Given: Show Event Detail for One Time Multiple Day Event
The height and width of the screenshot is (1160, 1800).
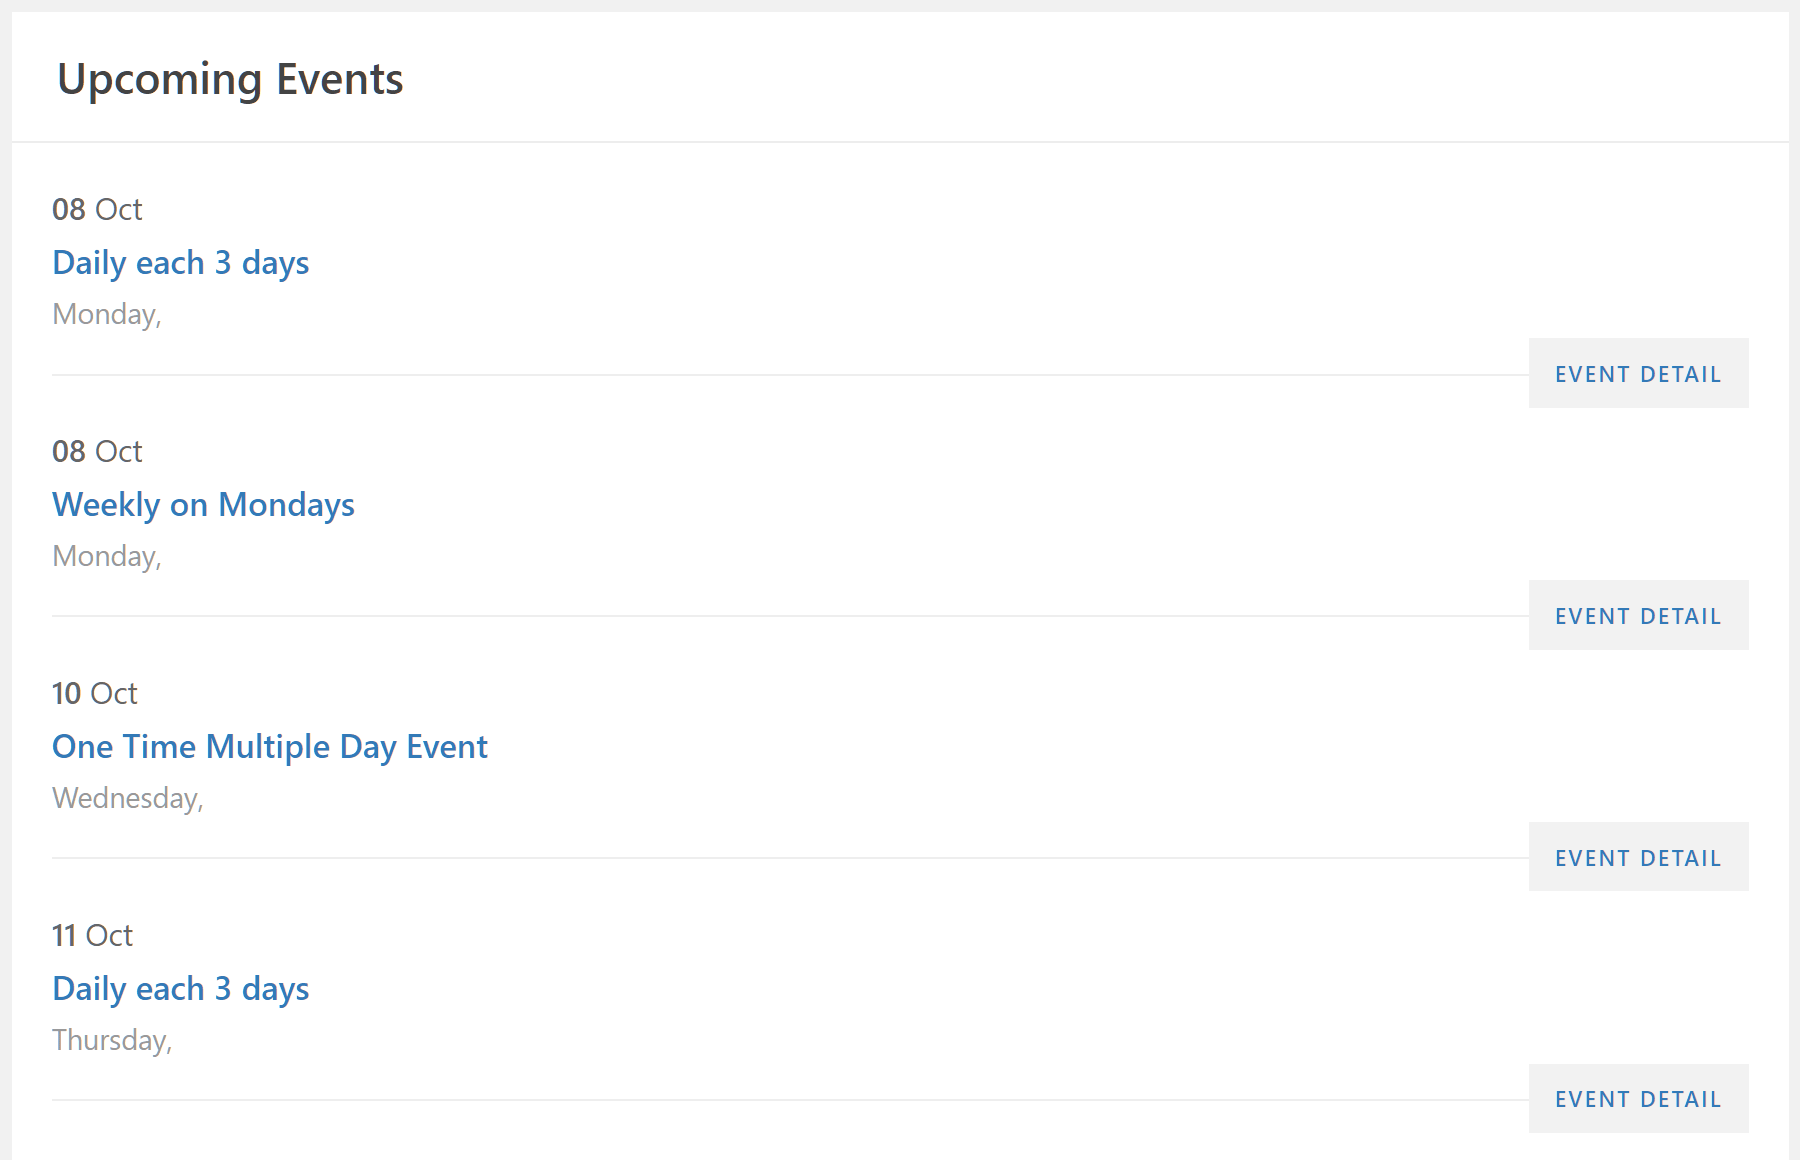Looking at the screenshot, I should (1637, 858).
